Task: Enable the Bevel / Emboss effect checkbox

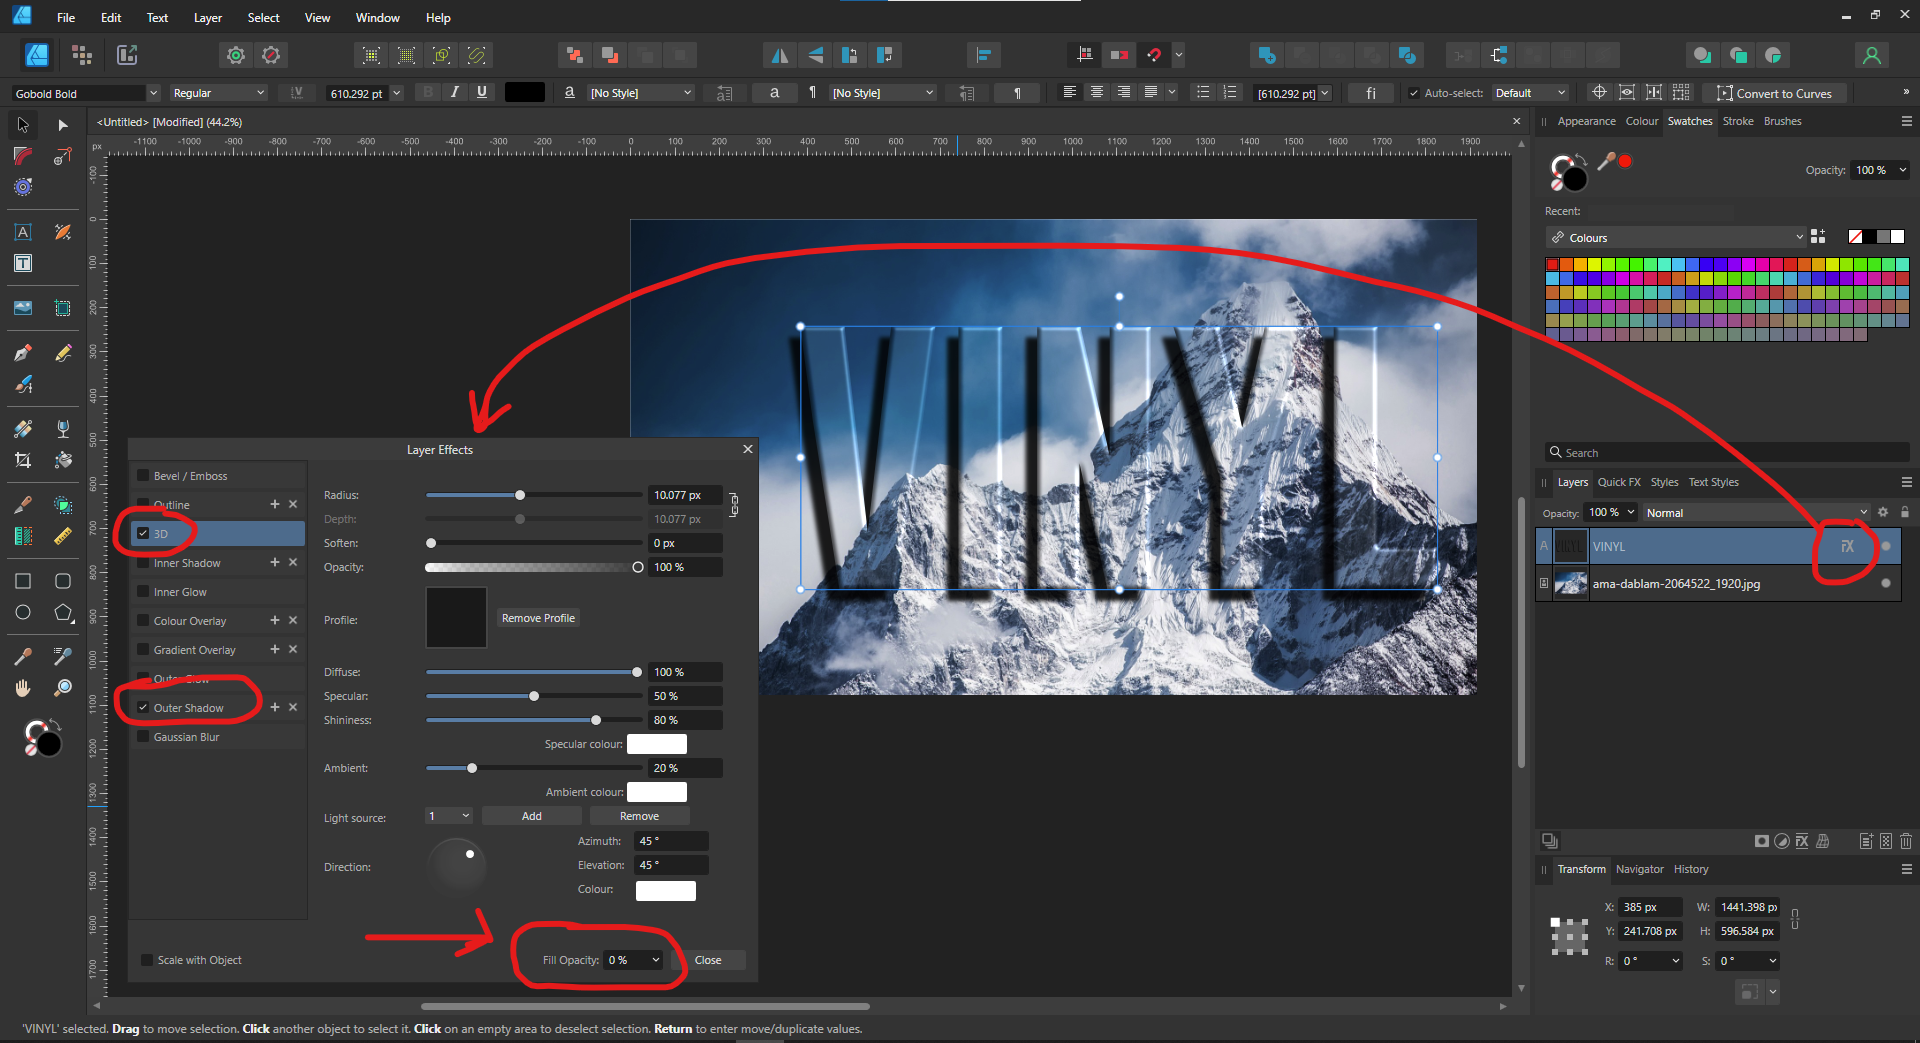Action: (143, 476)
